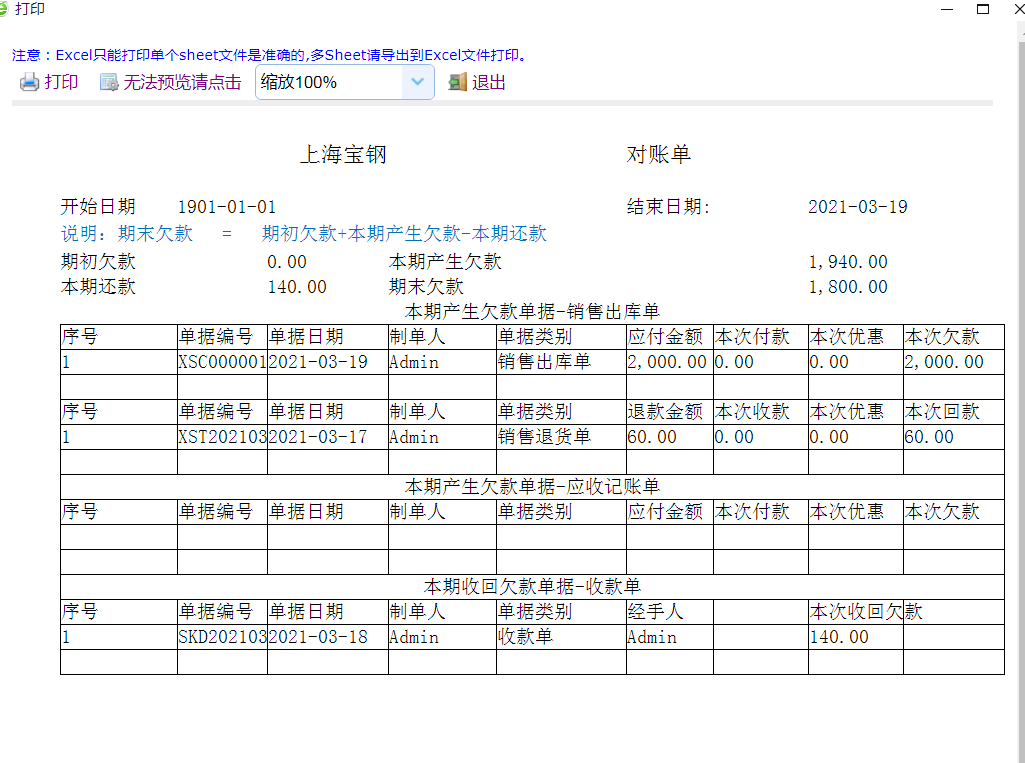The height and width of the screenshot is (763, 1025).
Task: Click the 无法预览请点击 document icon
Action: (x=109, y=83)
